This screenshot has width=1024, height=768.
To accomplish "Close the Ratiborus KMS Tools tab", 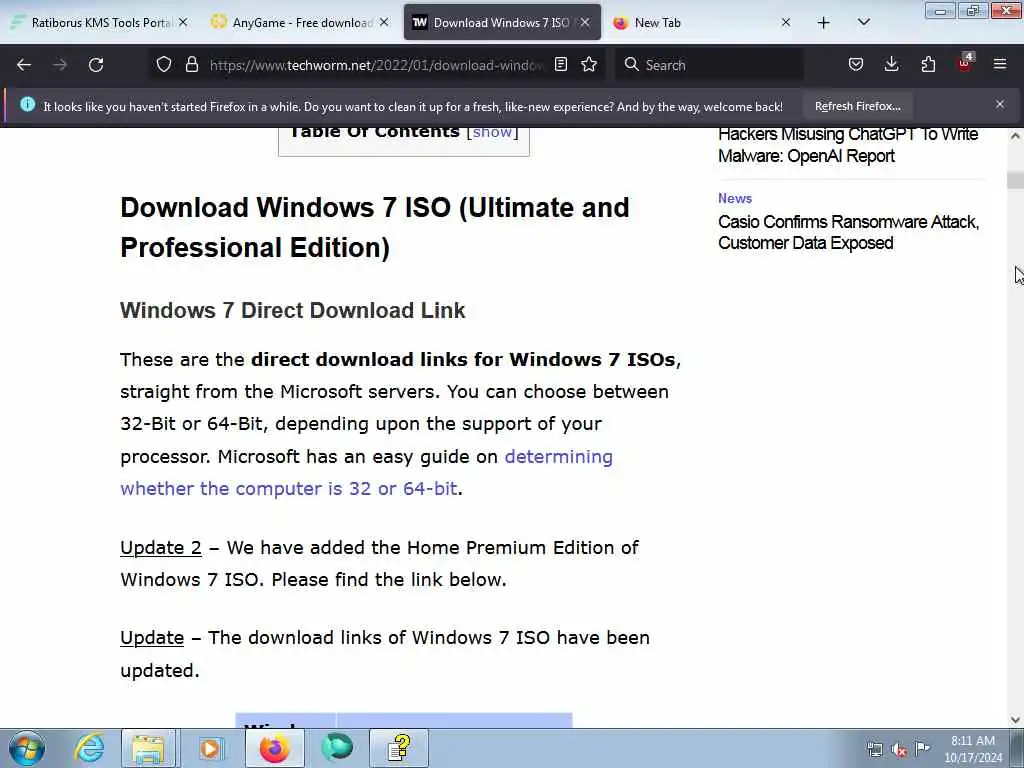I will pyautogui.click(x=183, y=22).
